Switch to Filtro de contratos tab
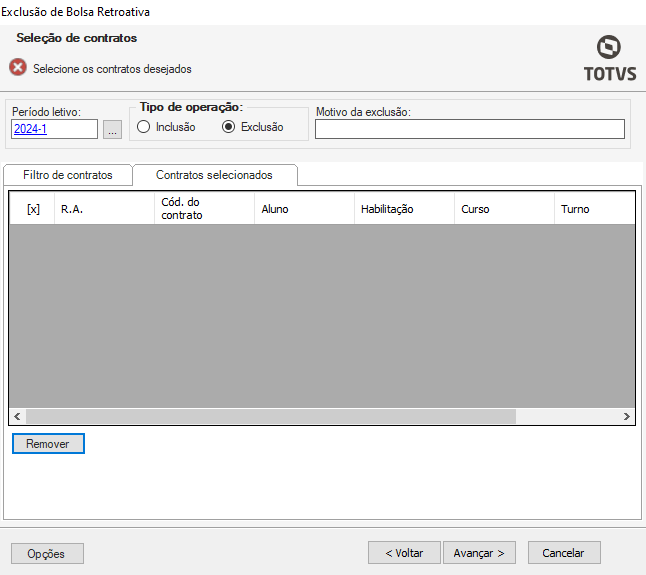The height and width of the screenshot is (575, 646). 68,175
